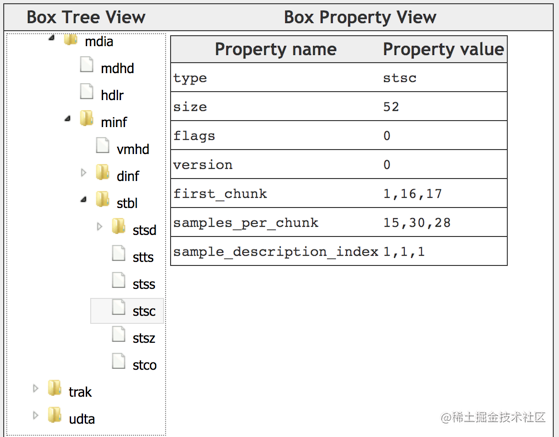The height and width of the screenshot is (437, 559).
Task: Select the trak box label
Action: click(x=80, y=392)
